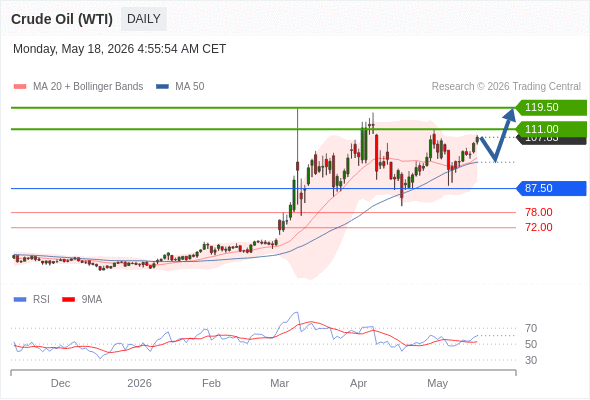Click the 111.00 green resistance tag
This screenshot has height=400, width=590.
(x=551, y=129)
